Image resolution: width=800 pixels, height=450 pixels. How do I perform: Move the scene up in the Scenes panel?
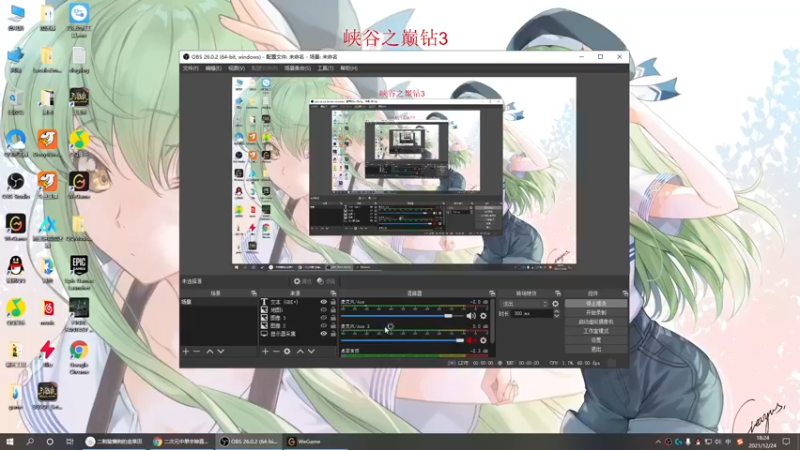coord(210,352)
